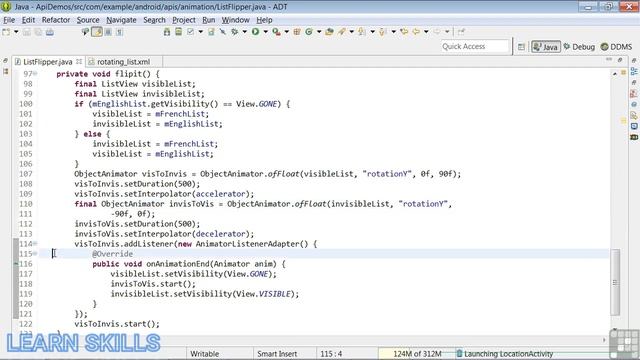
Task: Click the Open Perspective icon
Action: [x=521, y=47]
